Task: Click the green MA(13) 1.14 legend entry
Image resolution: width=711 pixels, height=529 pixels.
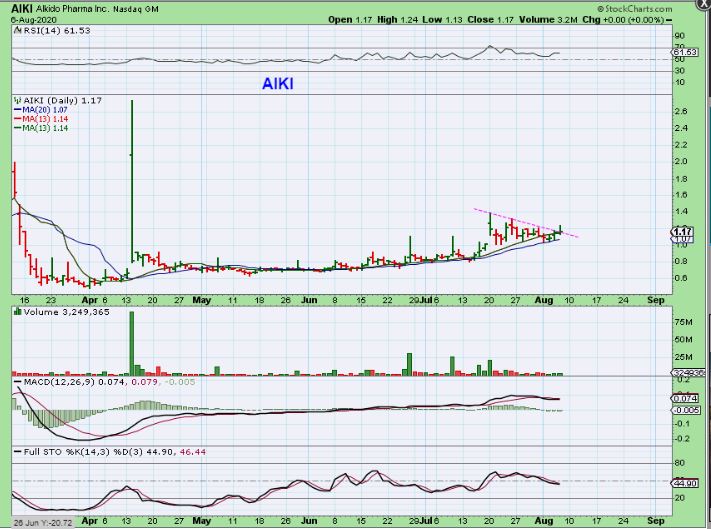Action: coord(42,128)
